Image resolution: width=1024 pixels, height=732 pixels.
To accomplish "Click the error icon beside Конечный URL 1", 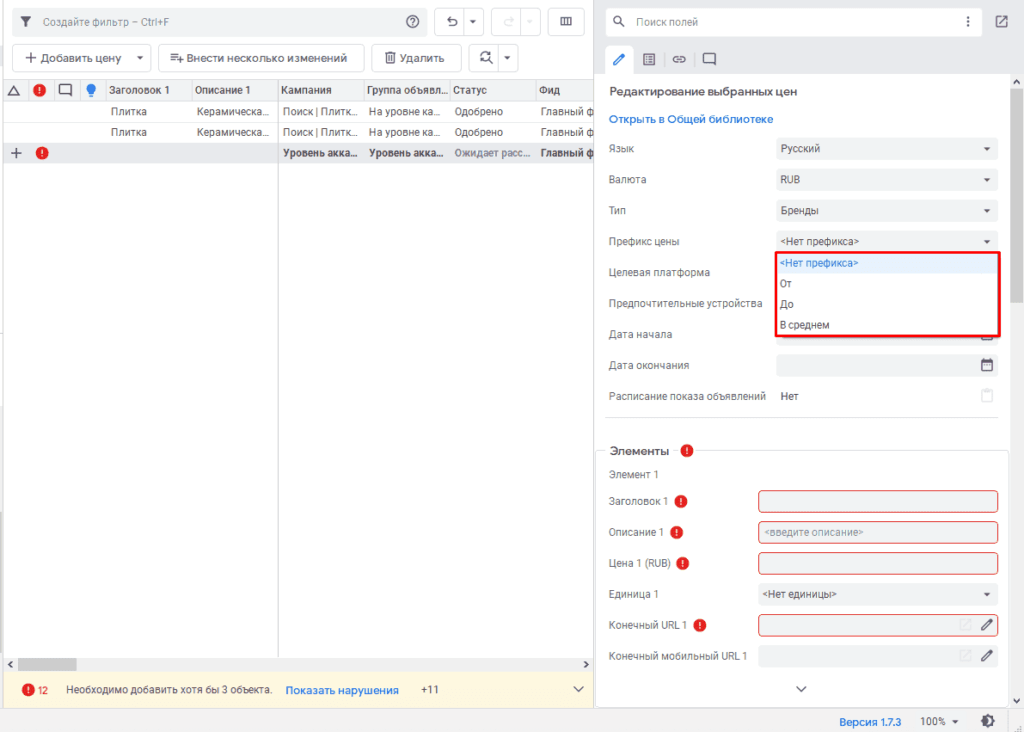I will click(x=699, y=625).
